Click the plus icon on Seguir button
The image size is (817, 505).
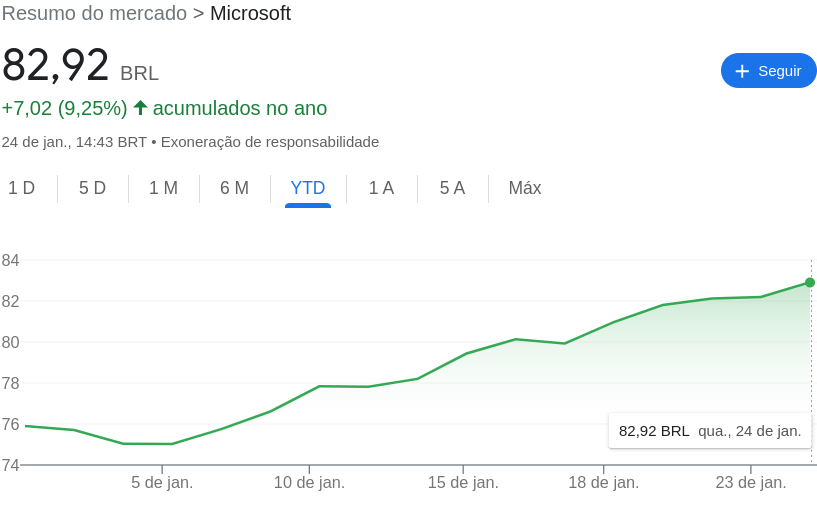(742, 71)
